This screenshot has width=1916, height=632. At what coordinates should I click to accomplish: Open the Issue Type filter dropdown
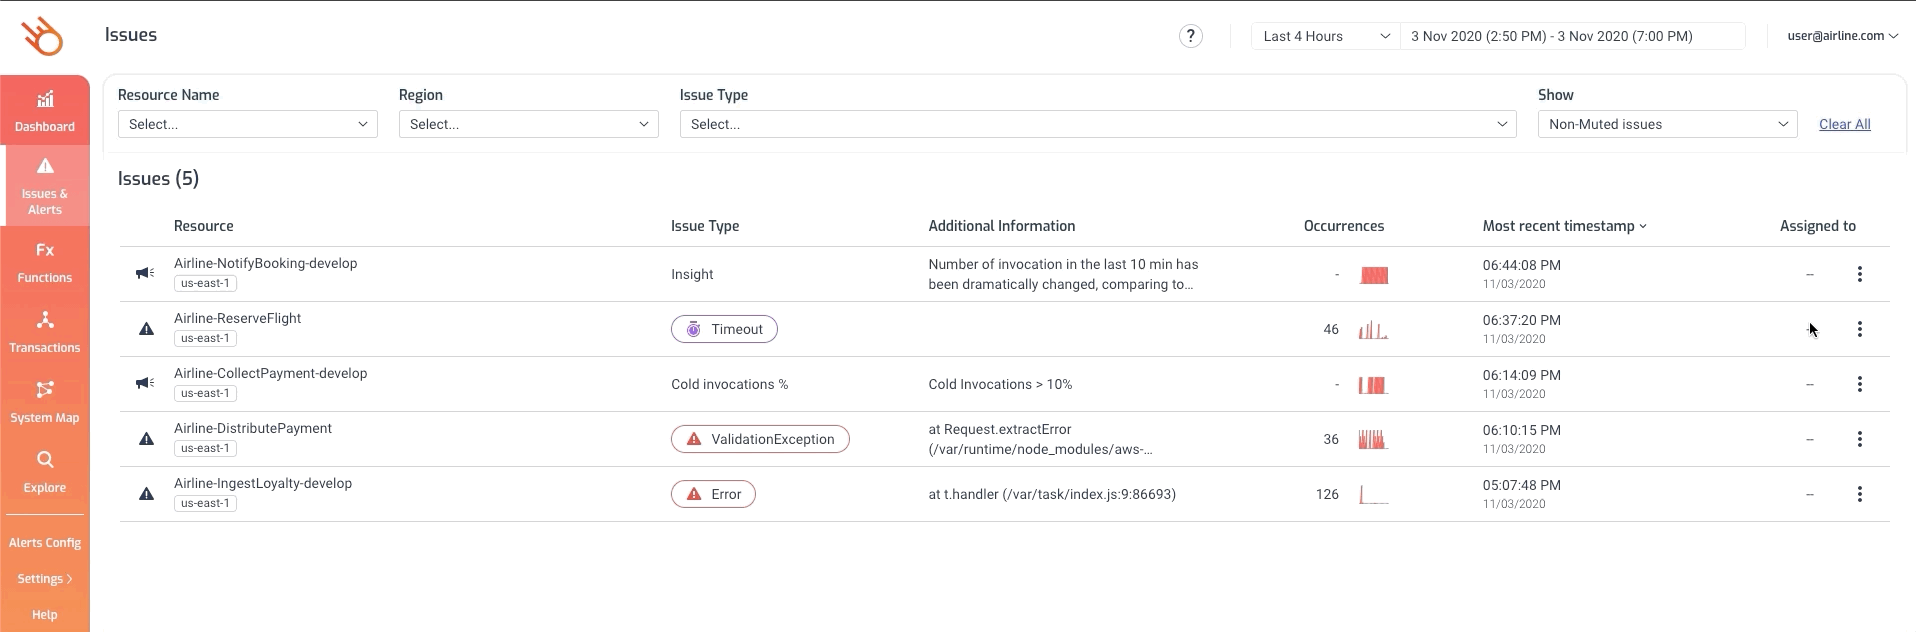click(x=1098, y=124)
